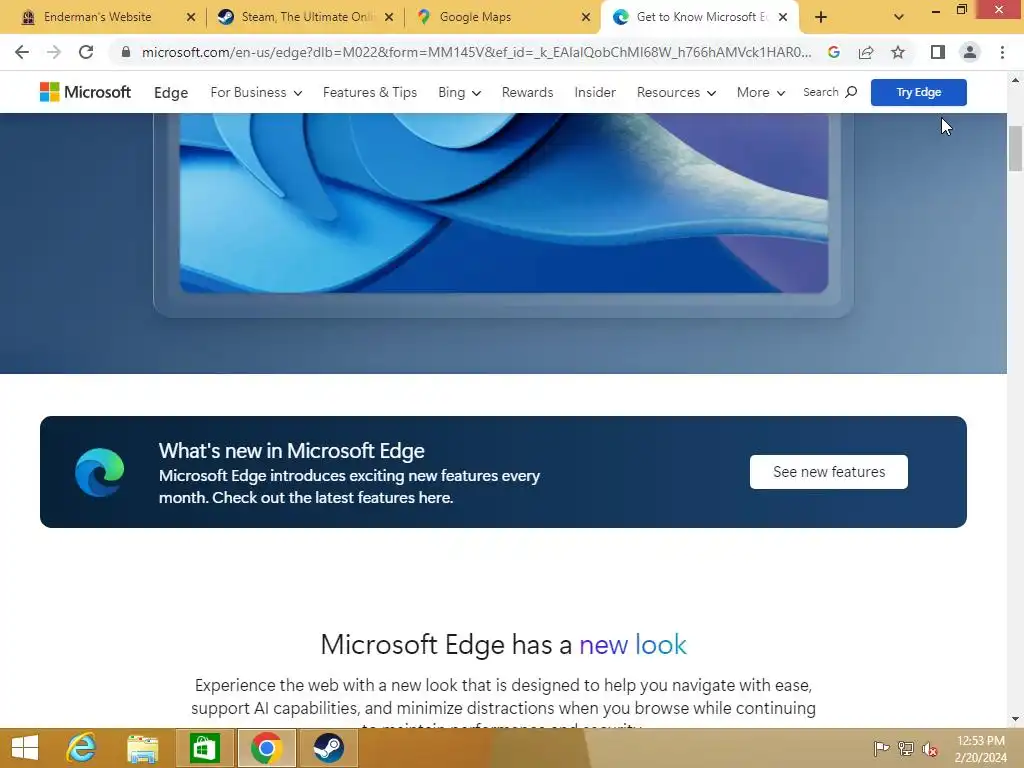Click the muted volume tray icon
This screenshot has height=768, width=1024.
(929, 749)
